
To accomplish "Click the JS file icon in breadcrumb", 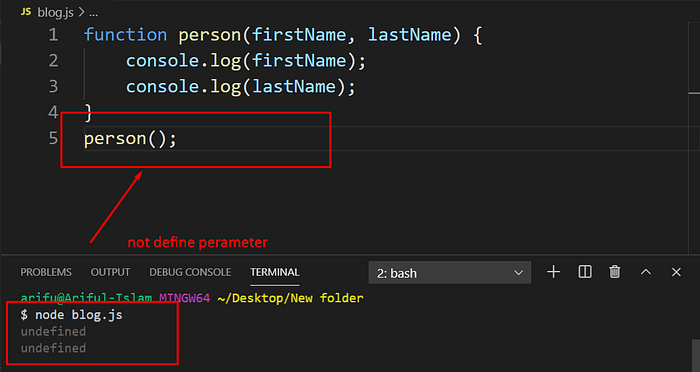I will pos(26,12).
